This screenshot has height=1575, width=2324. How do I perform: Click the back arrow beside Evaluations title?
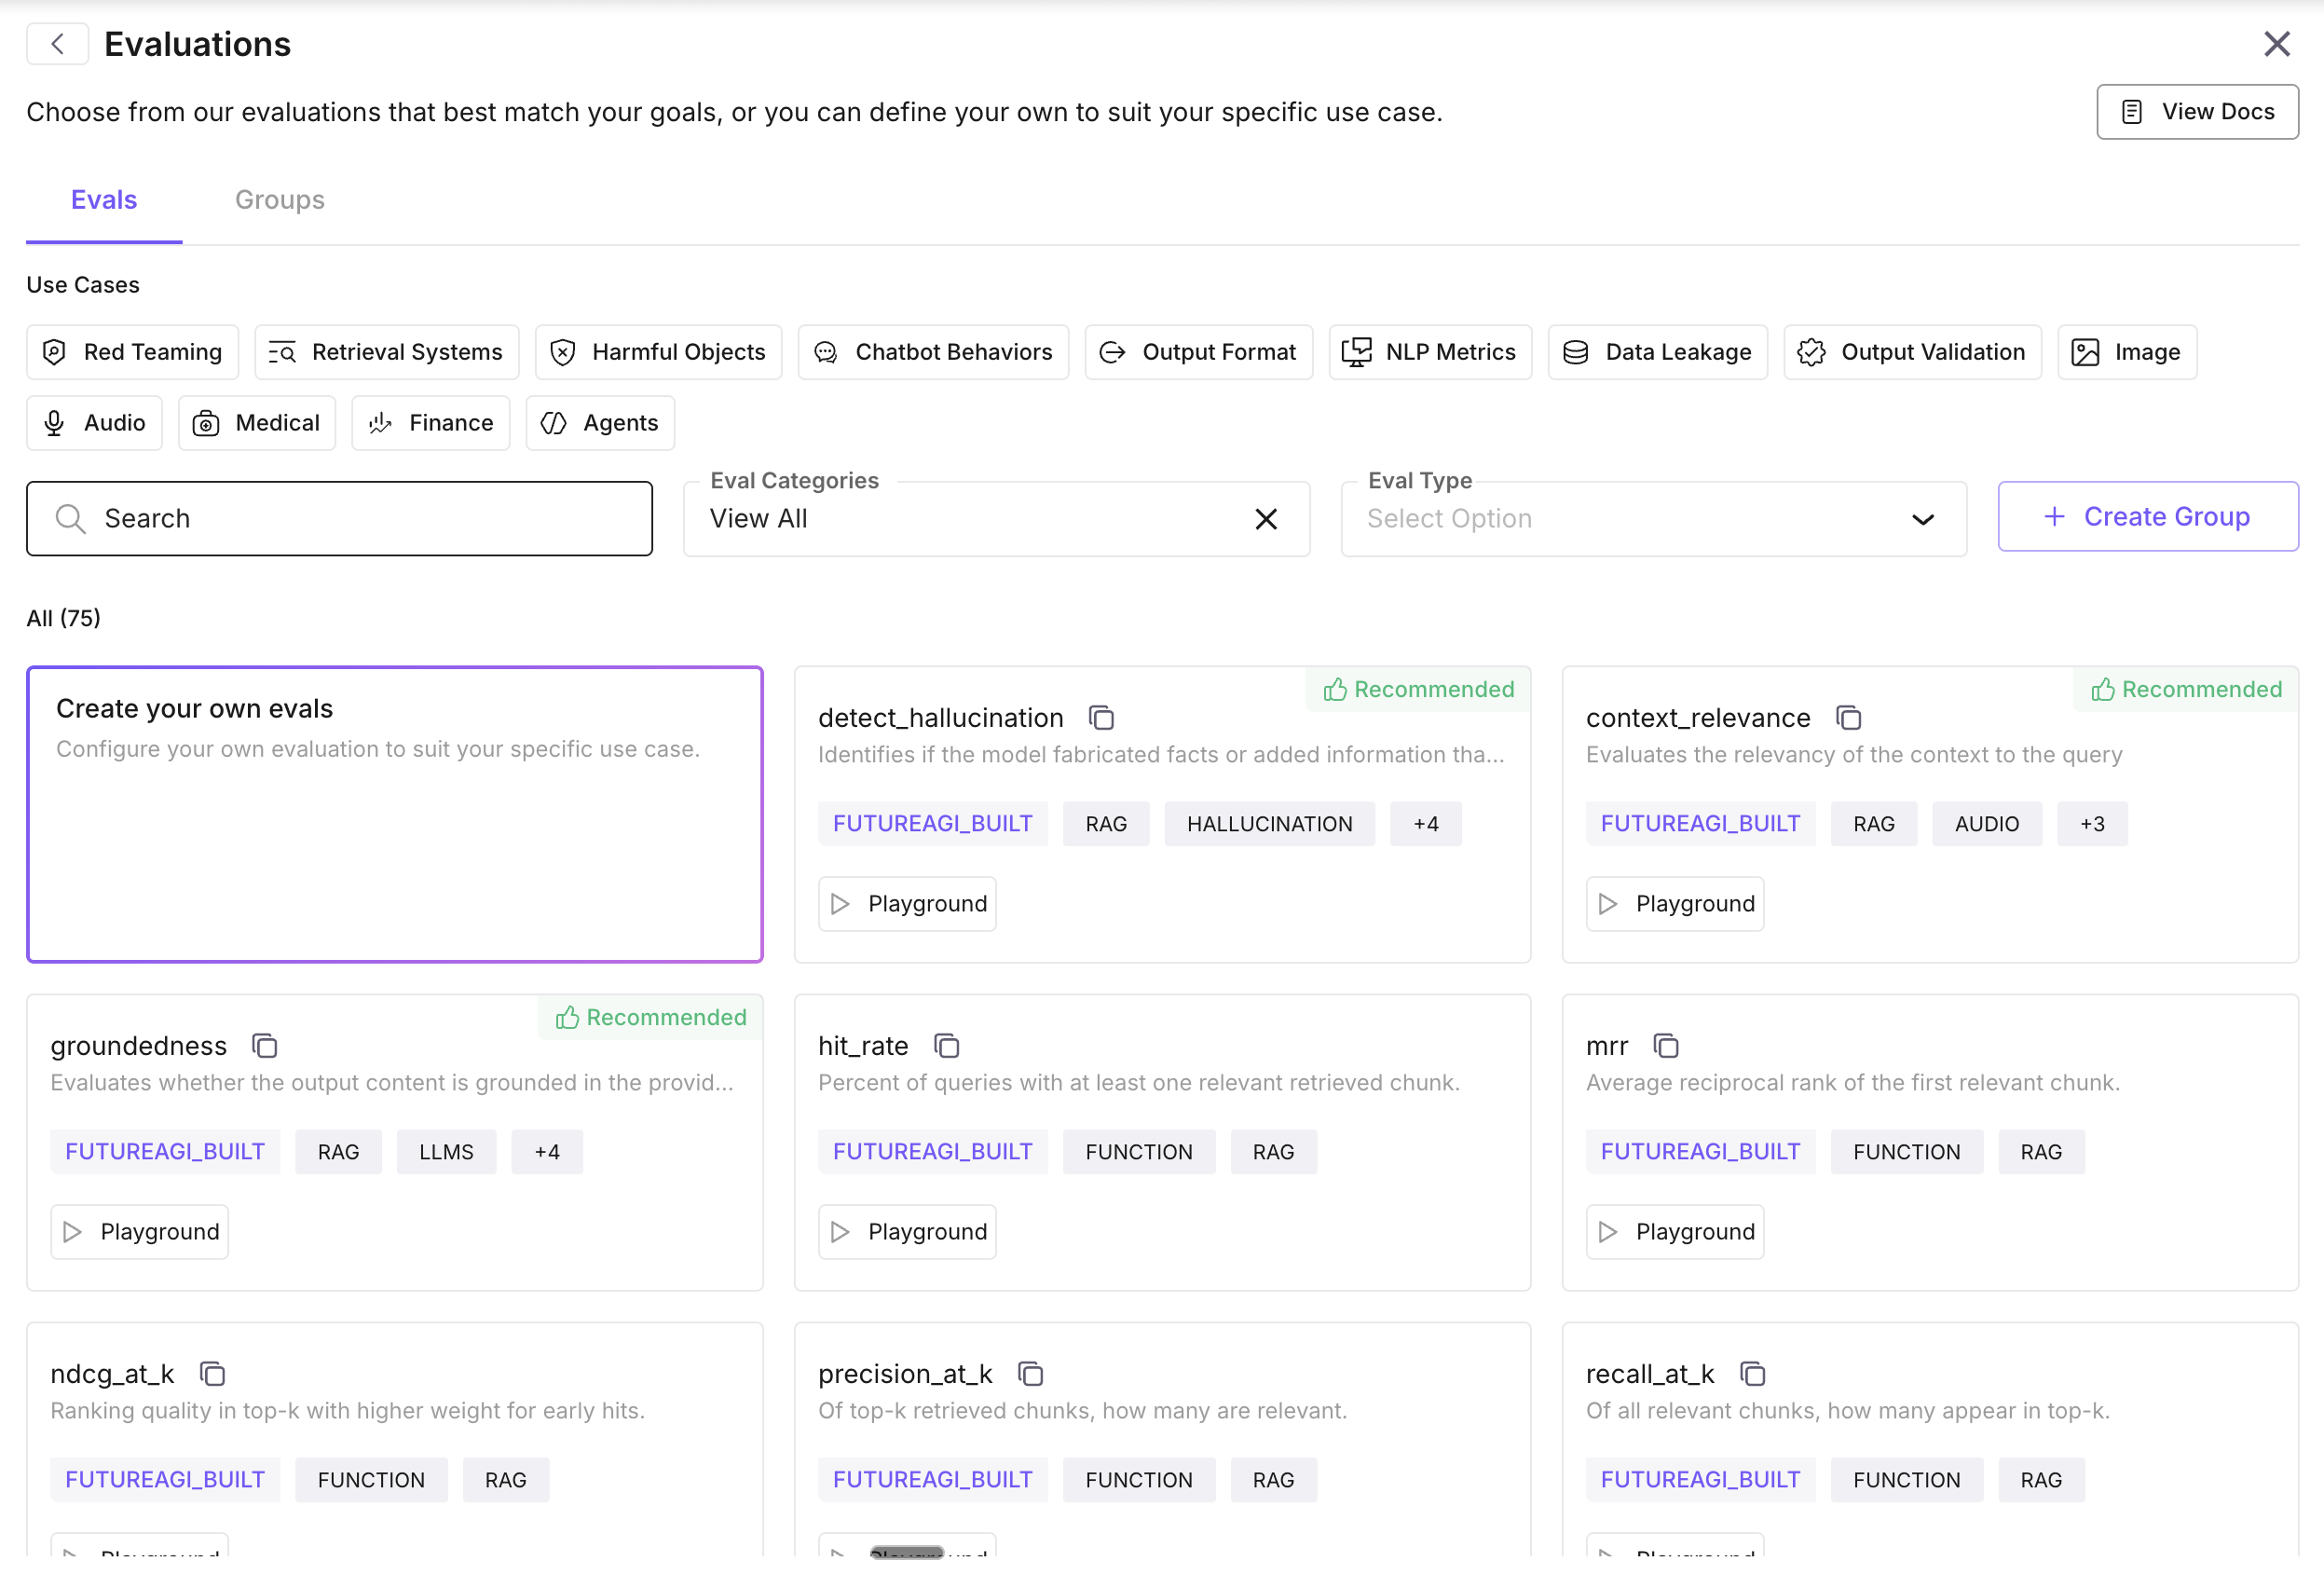pos(57,43)
